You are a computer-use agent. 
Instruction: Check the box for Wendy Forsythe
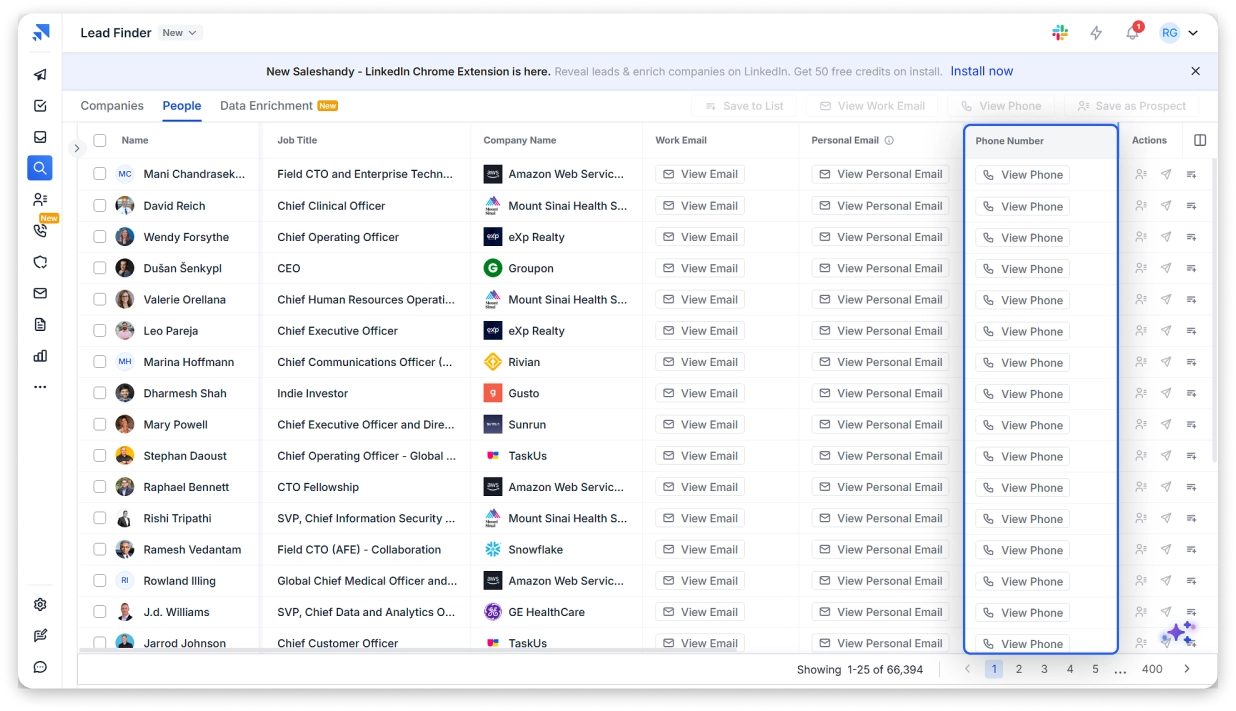pos(100,237)
